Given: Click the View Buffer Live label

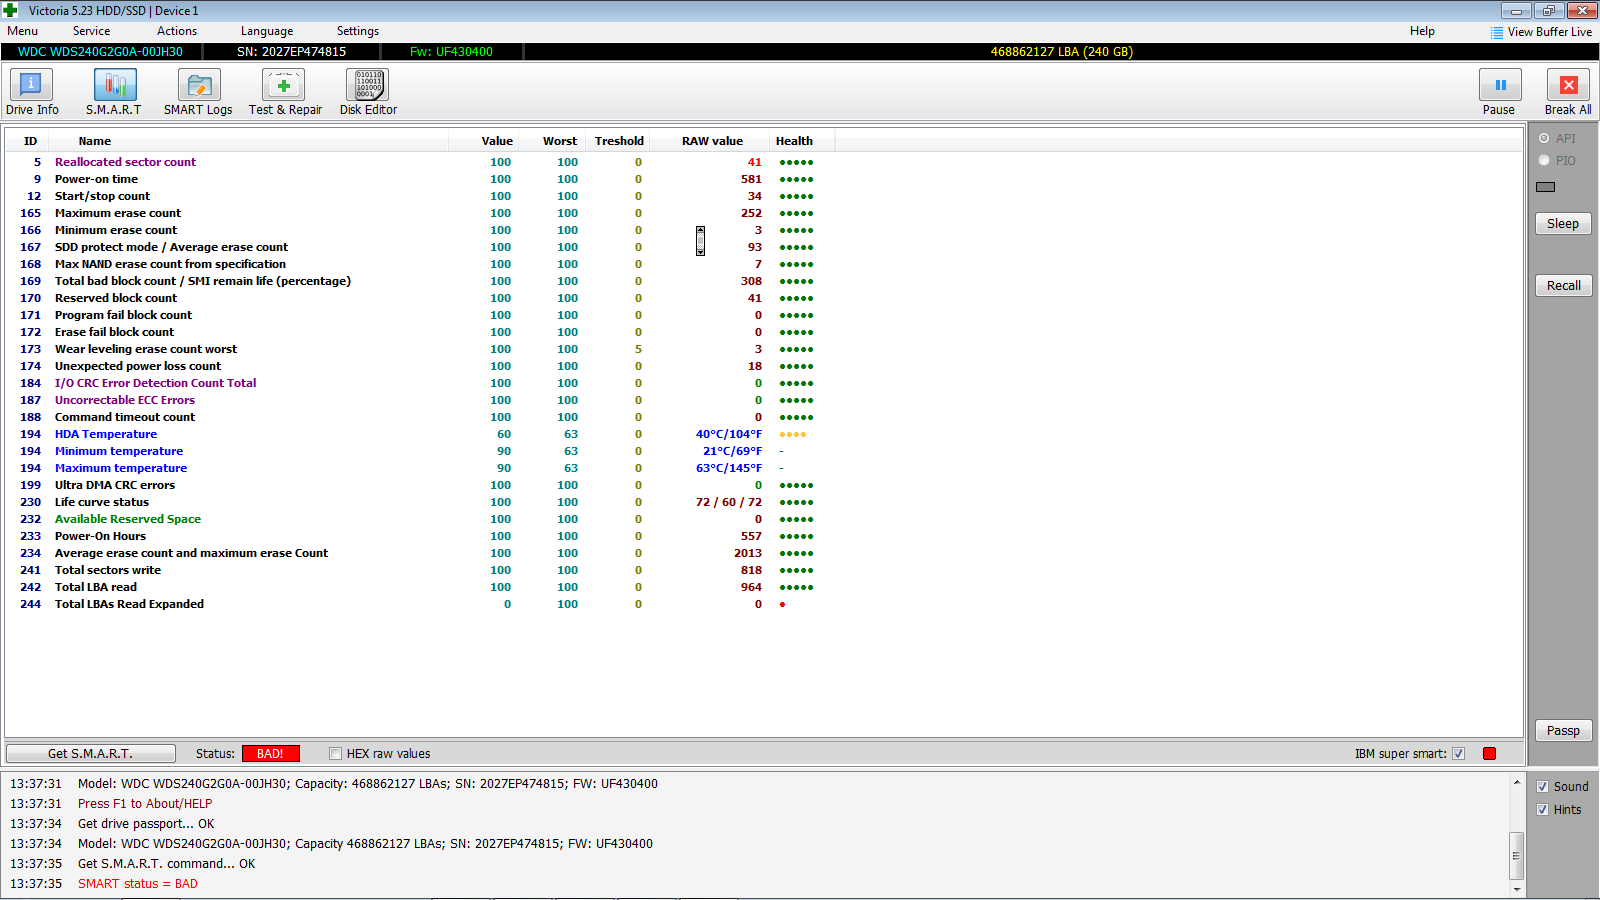Looking at the screenshot, I should coord(1549,32).
